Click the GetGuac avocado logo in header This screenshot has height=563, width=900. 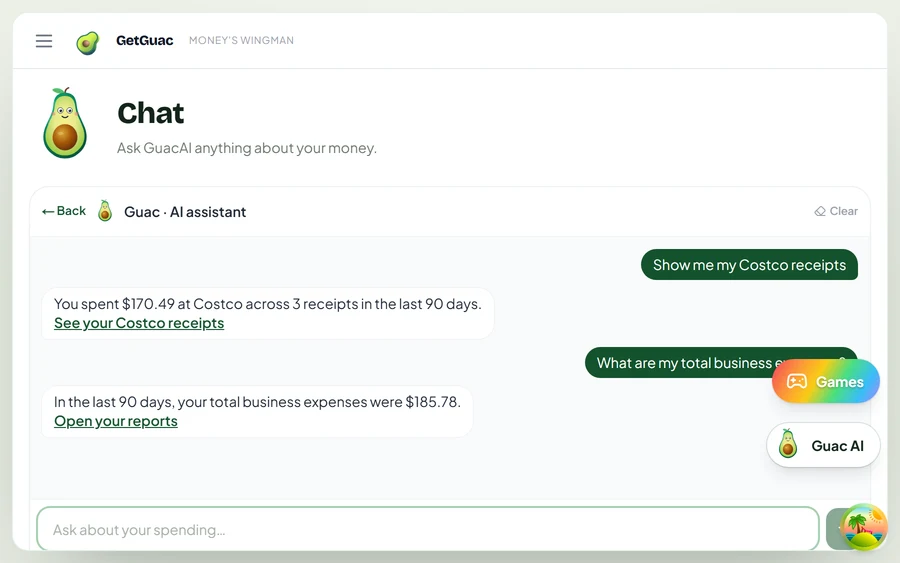coord(87,42)
